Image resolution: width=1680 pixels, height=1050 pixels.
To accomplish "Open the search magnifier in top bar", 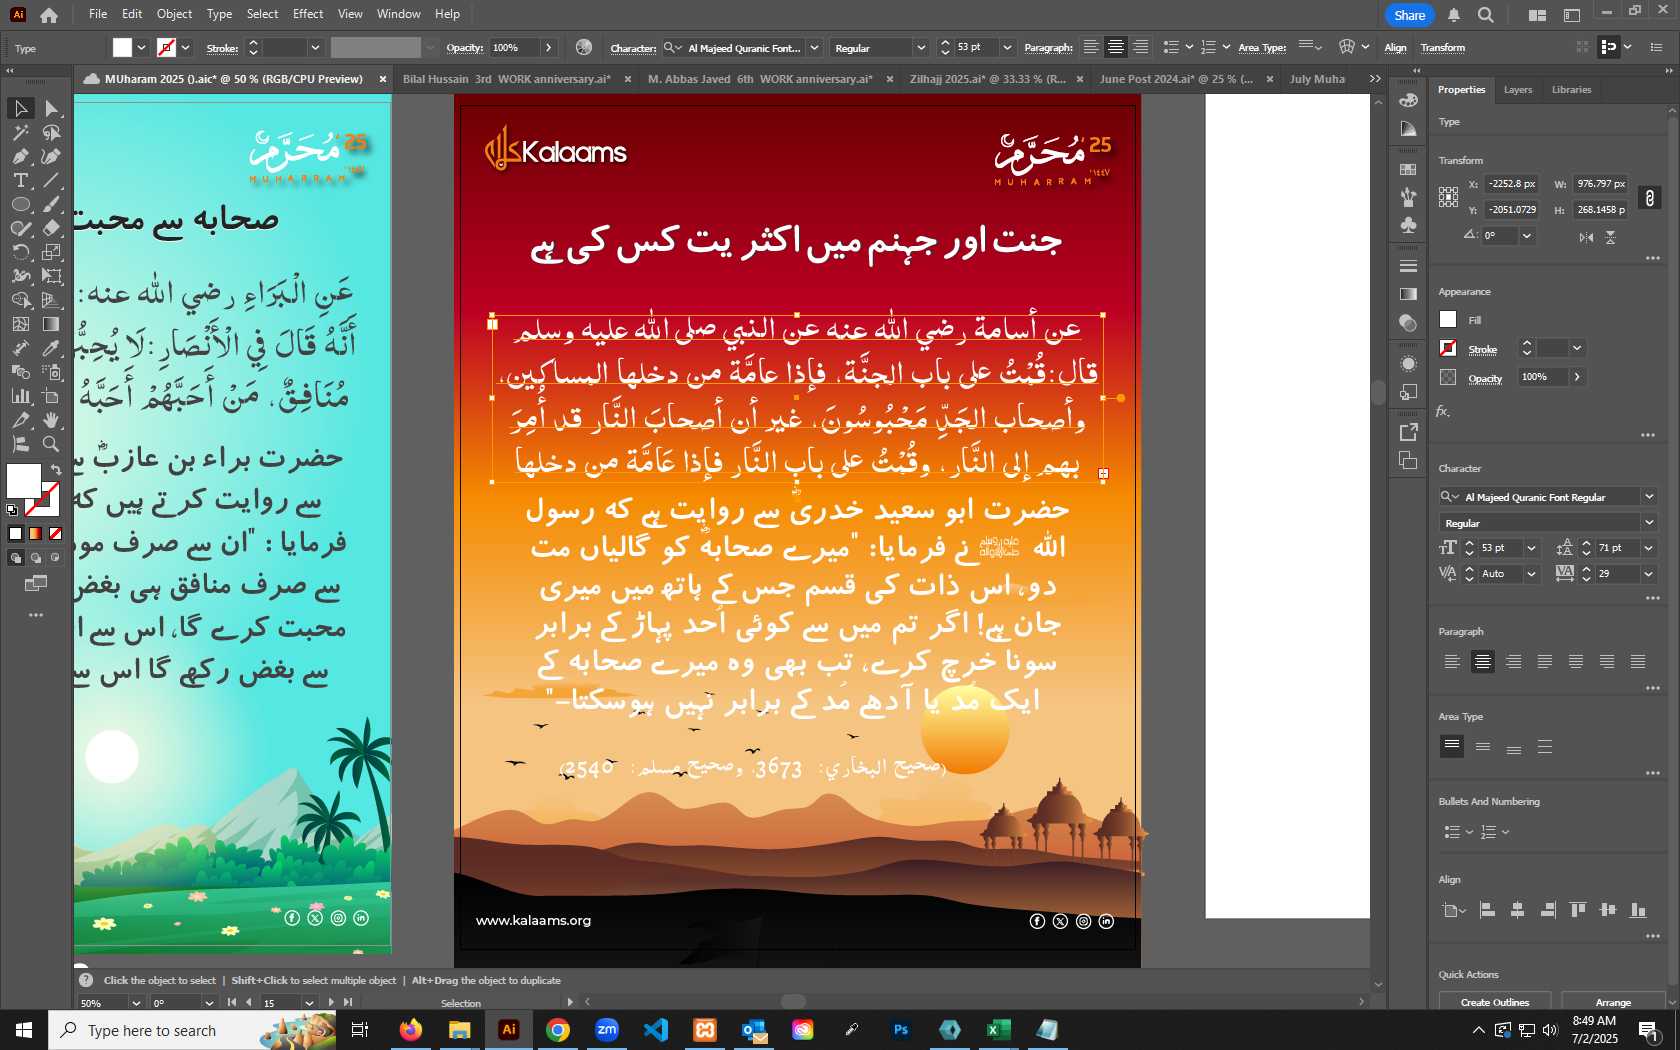I will [1486, 15].
